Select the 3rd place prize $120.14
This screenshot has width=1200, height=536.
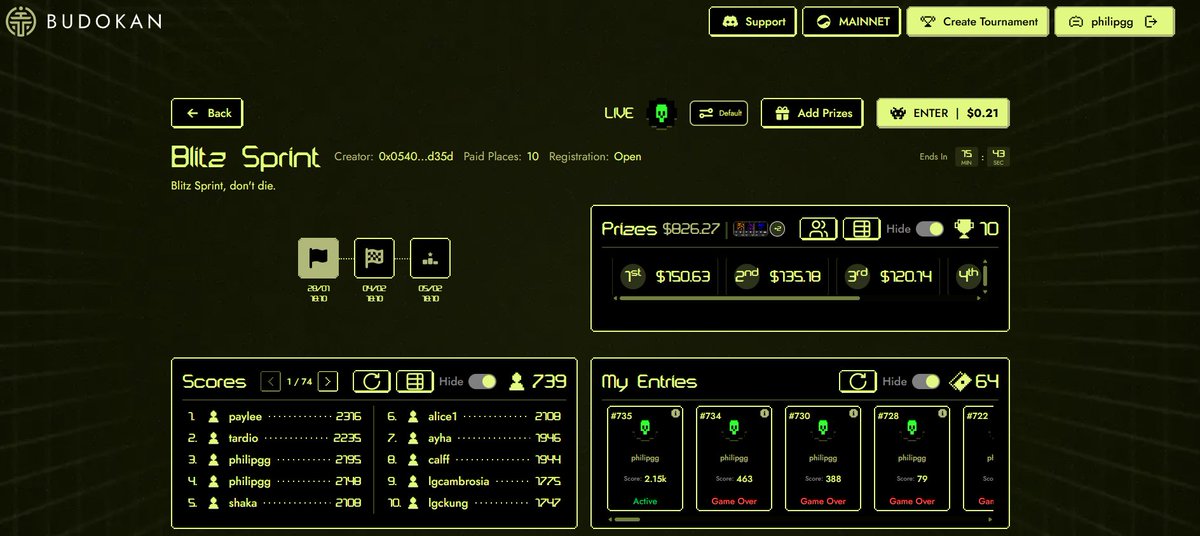890,276
